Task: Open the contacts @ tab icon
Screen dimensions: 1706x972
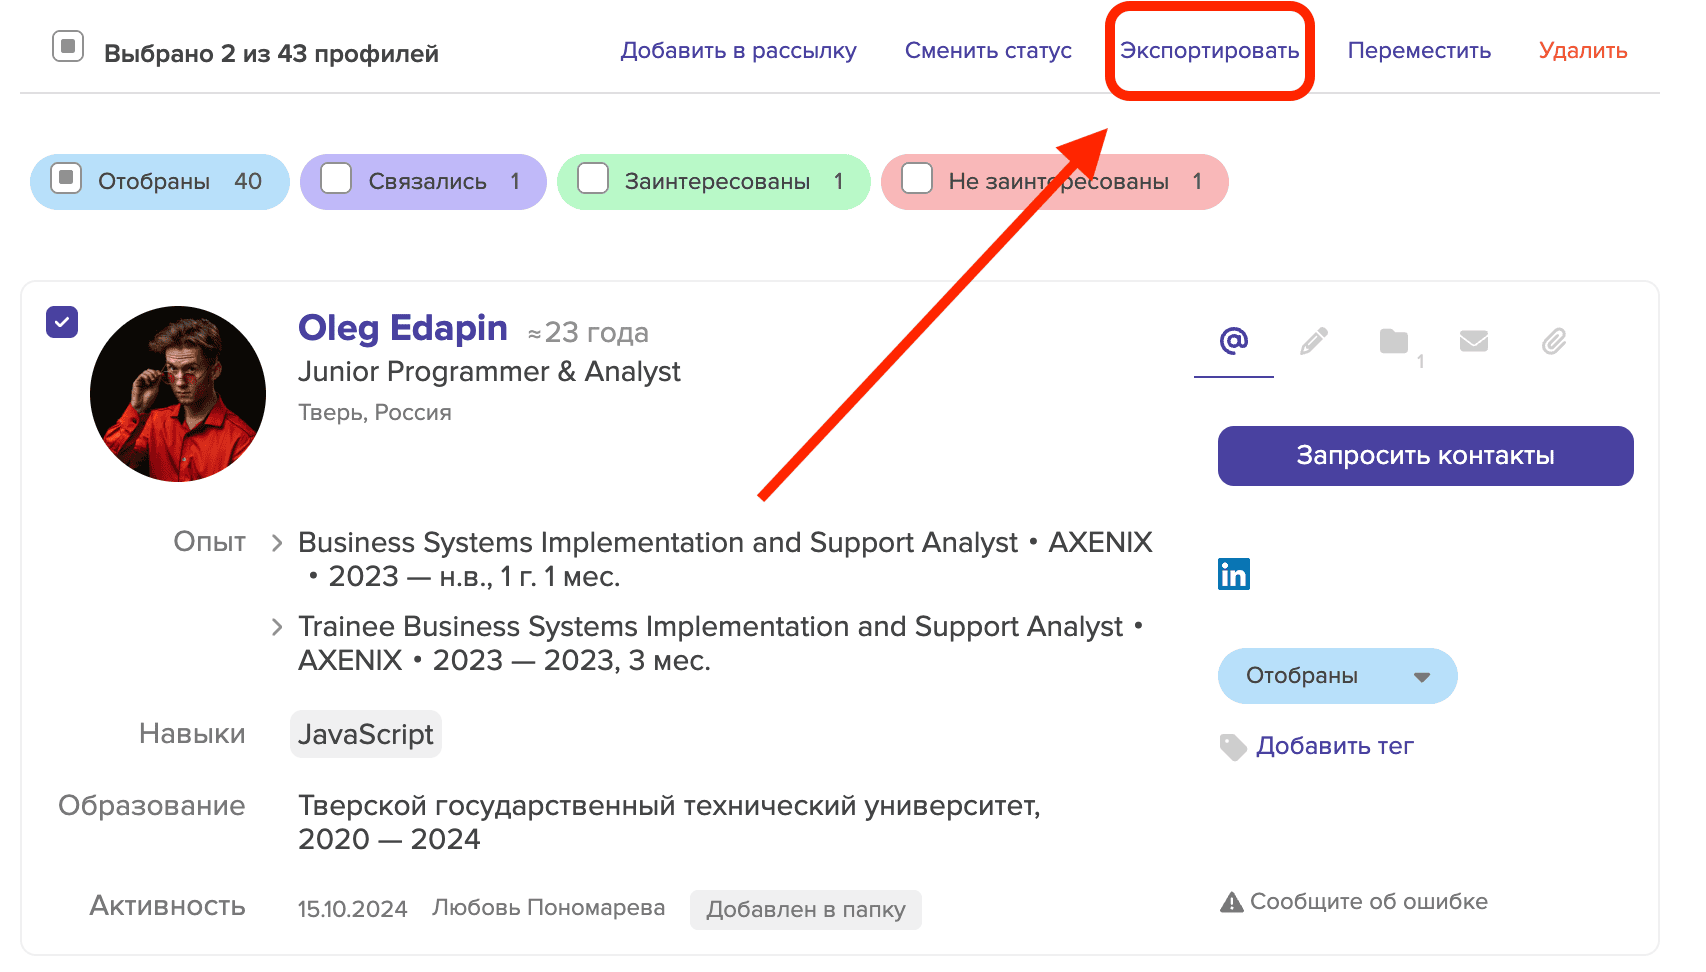Action: 1234,341
